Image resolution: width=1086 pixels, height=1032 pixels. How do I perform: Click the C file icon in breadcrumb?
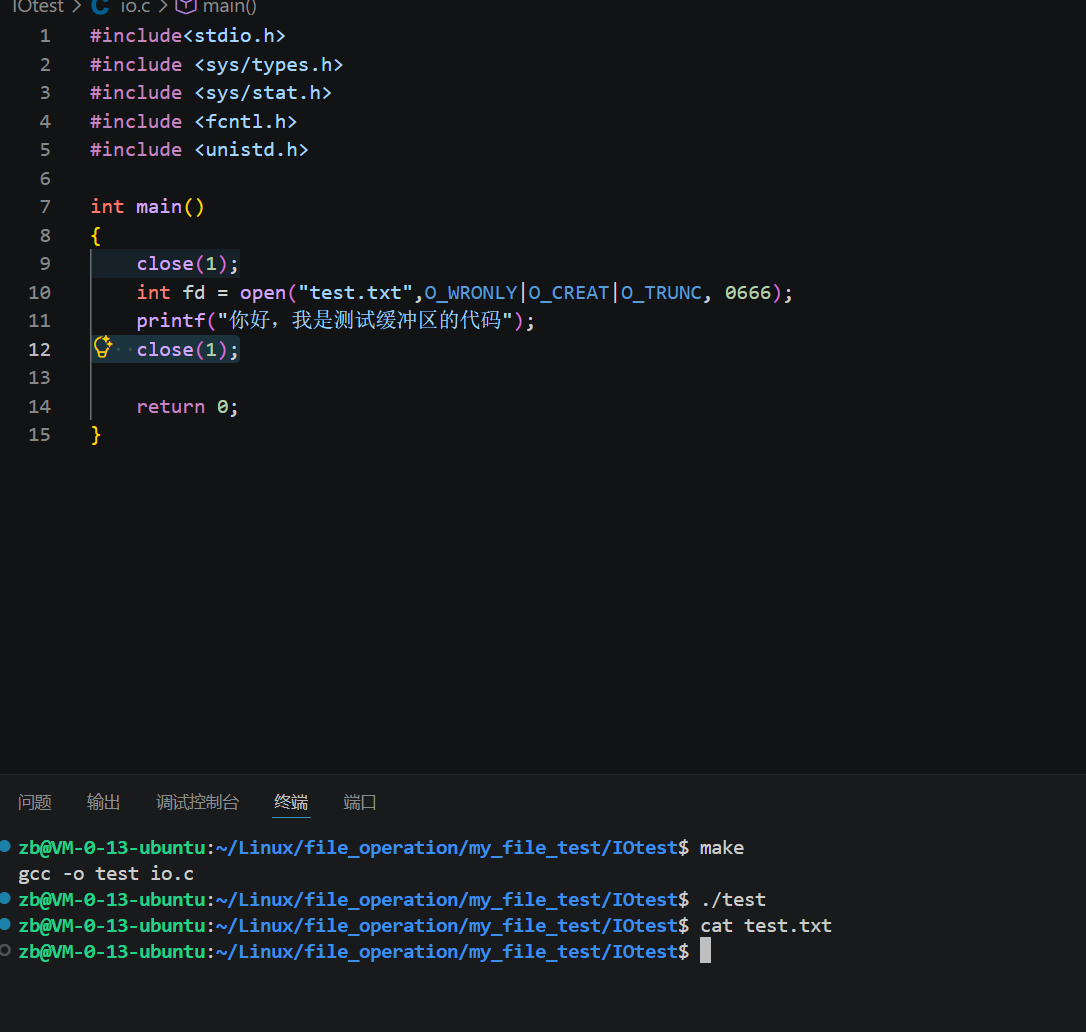pyautogui.click(x=100, y=7)
